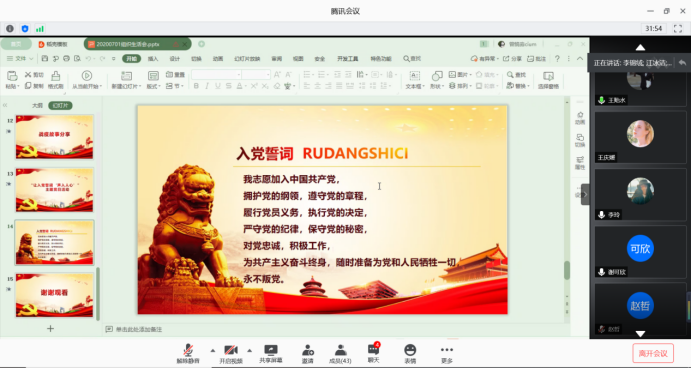Show the 成员(43) members list
This screenshot has height=368, width=692.
[340, 353]
